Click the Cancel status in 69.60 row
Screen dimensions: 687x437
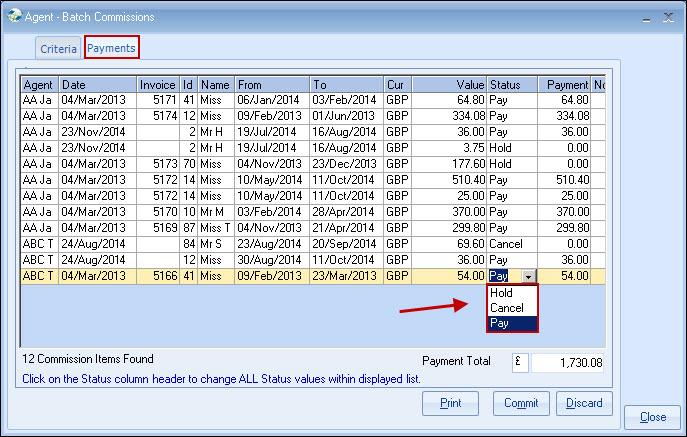[512, 244]
